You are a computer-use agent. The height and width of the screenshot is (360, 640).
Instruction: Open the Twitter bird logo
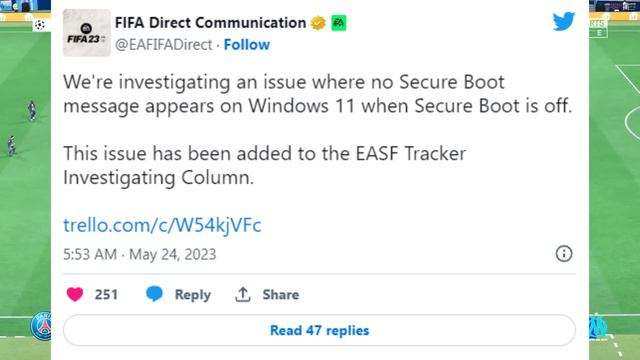pyautogui.click(x=564, y=22)
